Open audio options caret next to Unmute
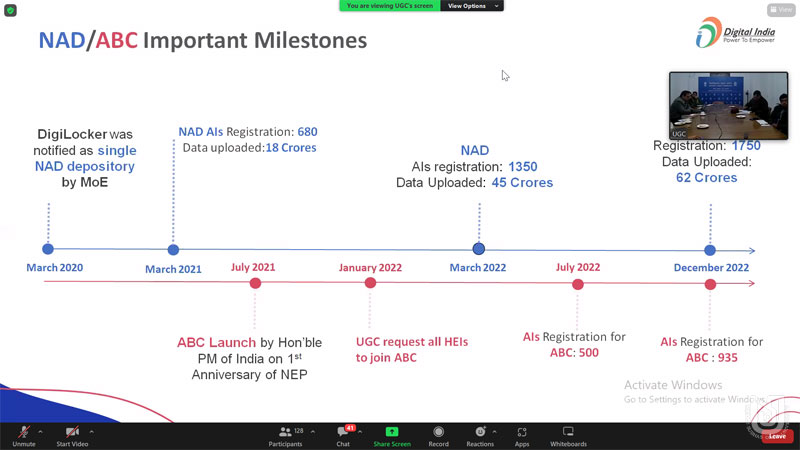Screen dimensions: 800x450 coord(40,432)
